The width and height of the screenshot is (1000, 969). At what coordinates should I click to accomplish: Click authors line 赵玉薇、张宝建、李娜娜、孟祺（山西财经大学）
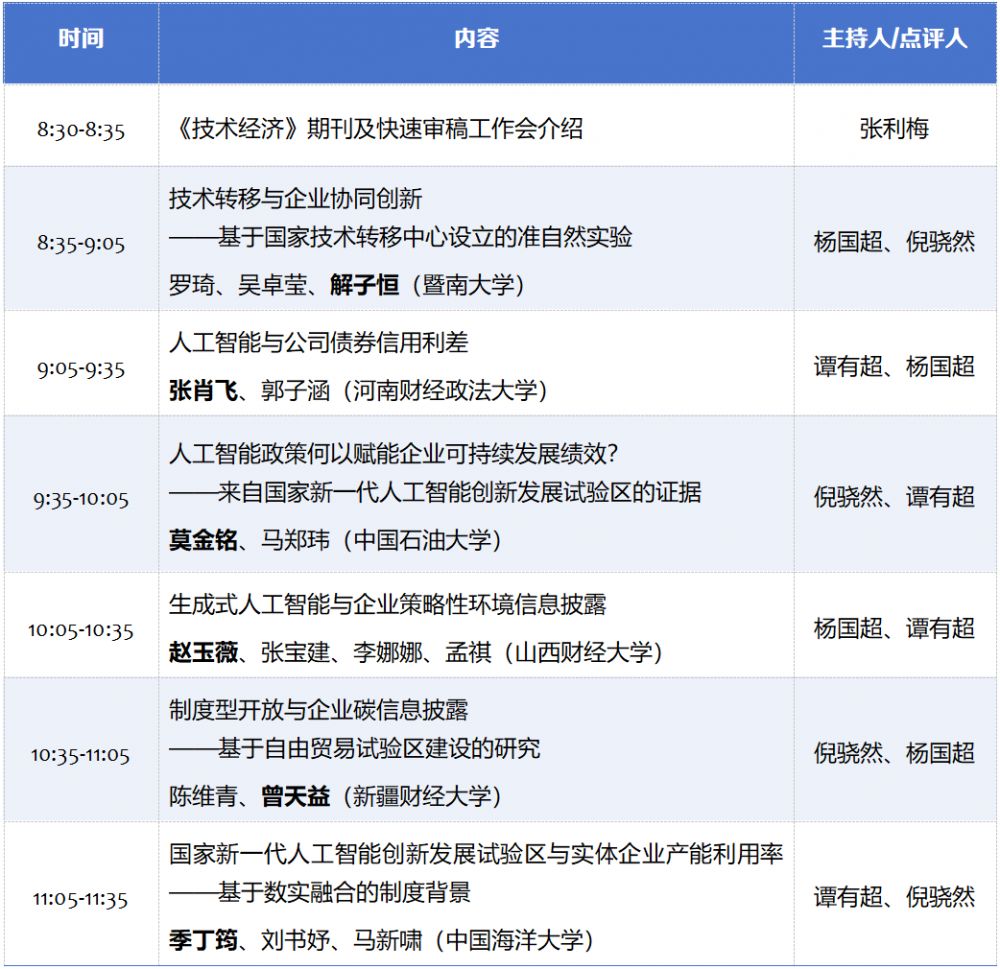(417, 652)
